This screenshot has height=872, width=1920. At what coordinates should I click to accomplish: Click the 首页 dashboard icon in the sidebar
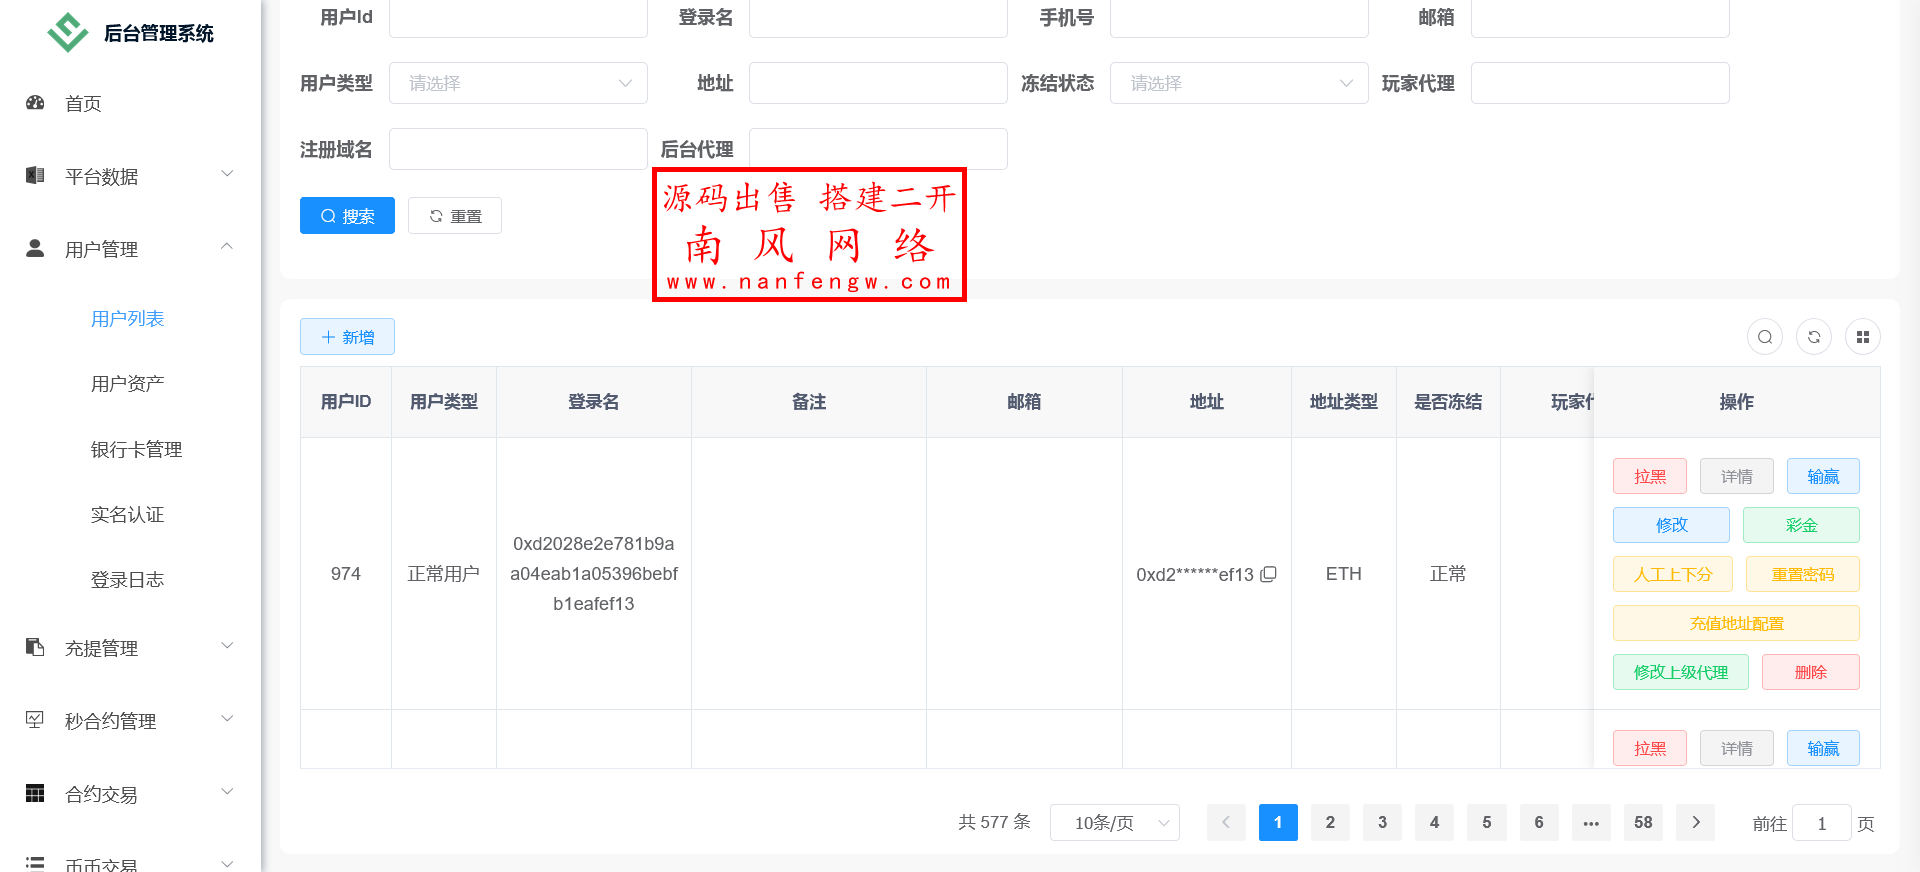[36, 103]
